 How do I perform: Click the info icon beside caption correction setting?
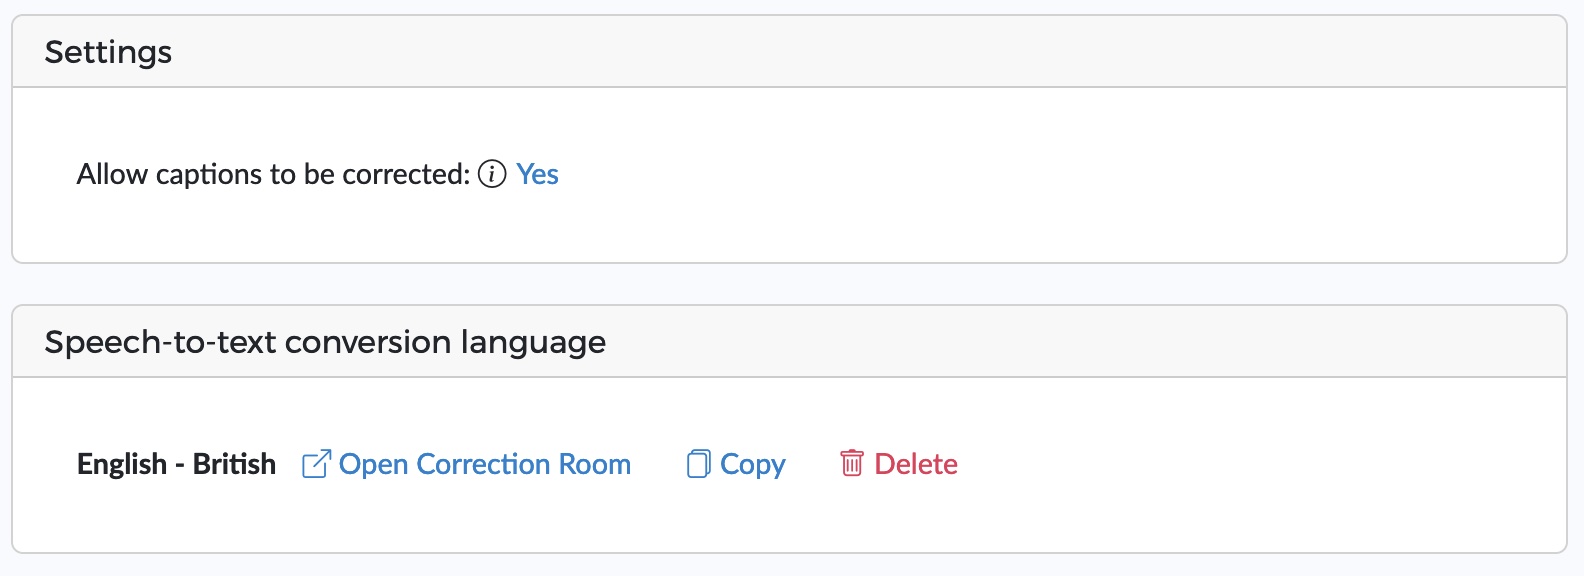point(492,174)
